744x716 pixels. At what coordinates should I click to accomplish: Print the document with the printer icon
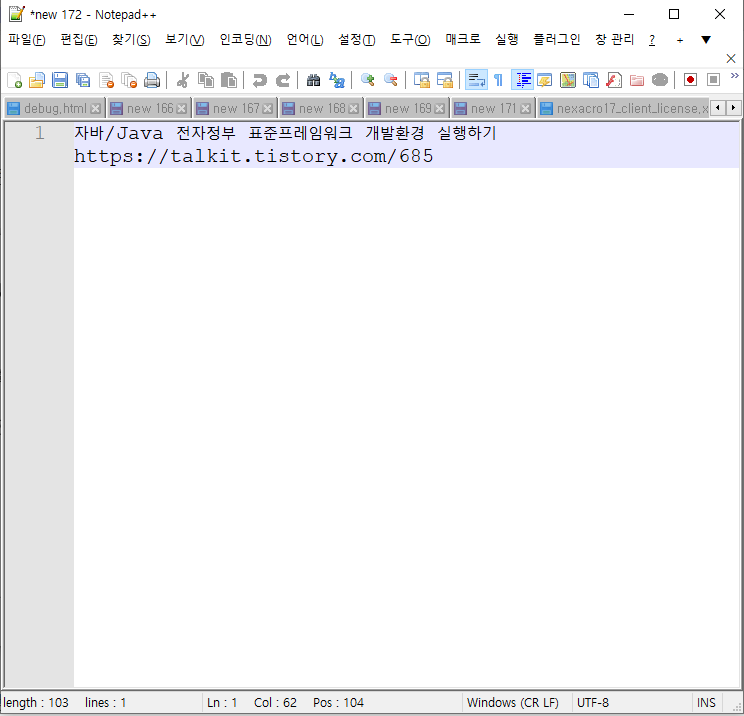point(152,80)
